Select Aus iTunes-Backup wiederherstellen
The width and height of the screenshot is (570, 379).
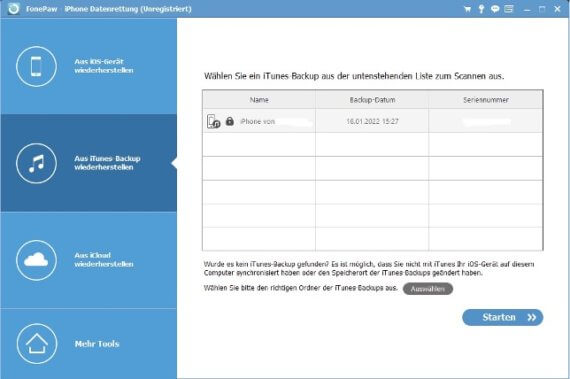pos(89,163)
